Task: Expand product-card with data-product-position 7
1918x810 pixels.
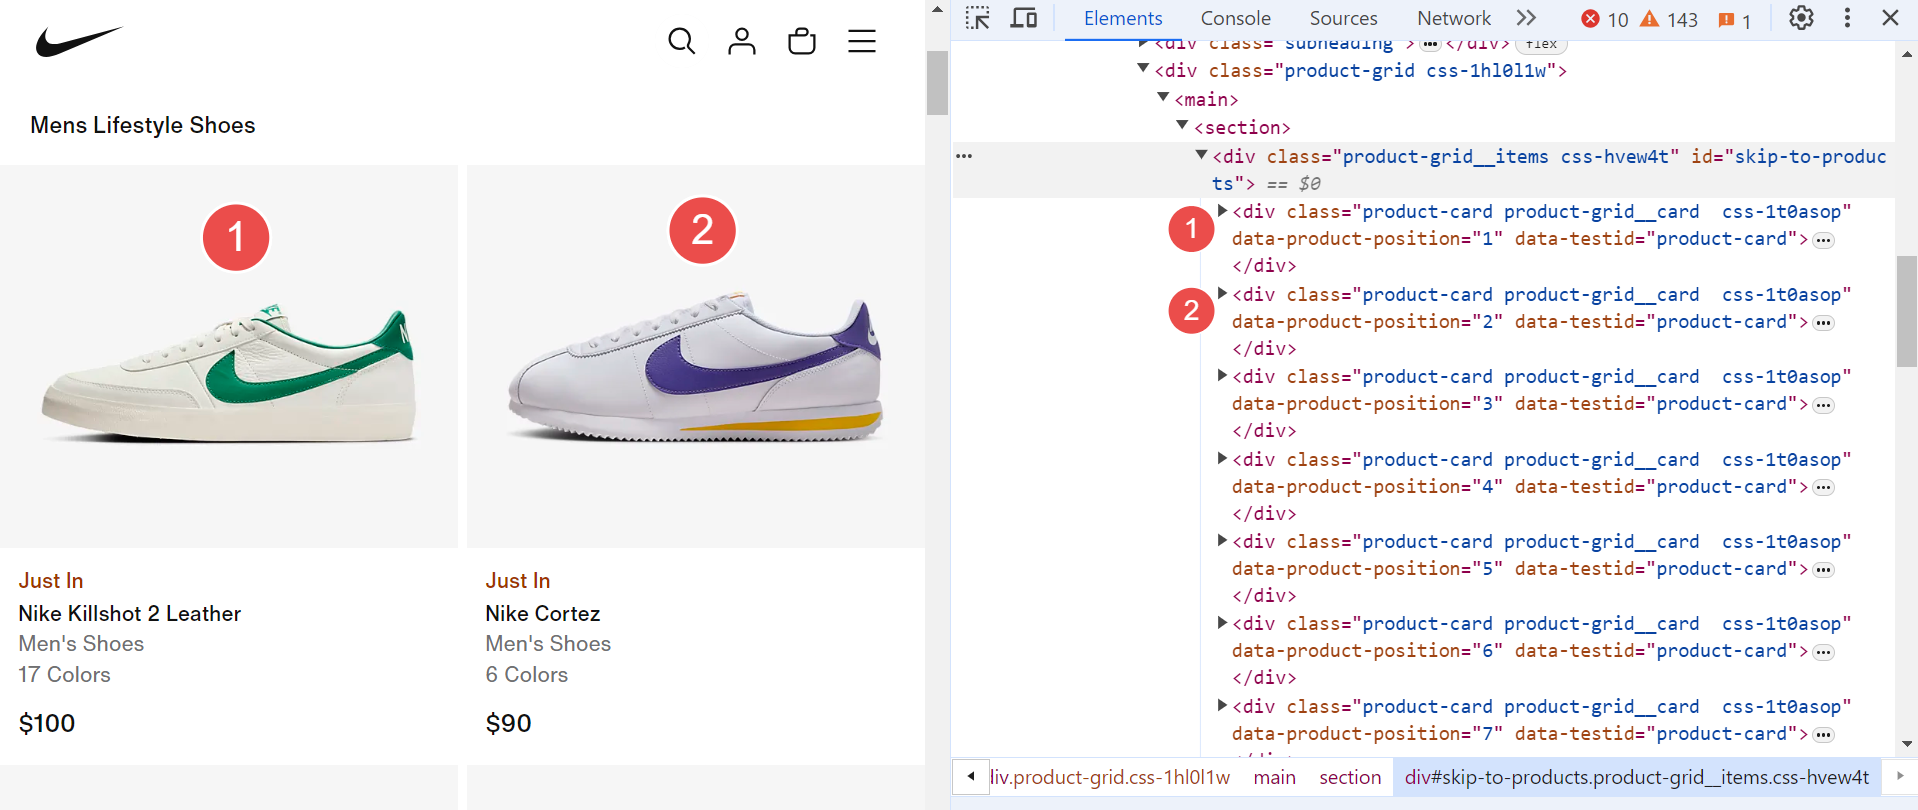Action: point(1222,705)
